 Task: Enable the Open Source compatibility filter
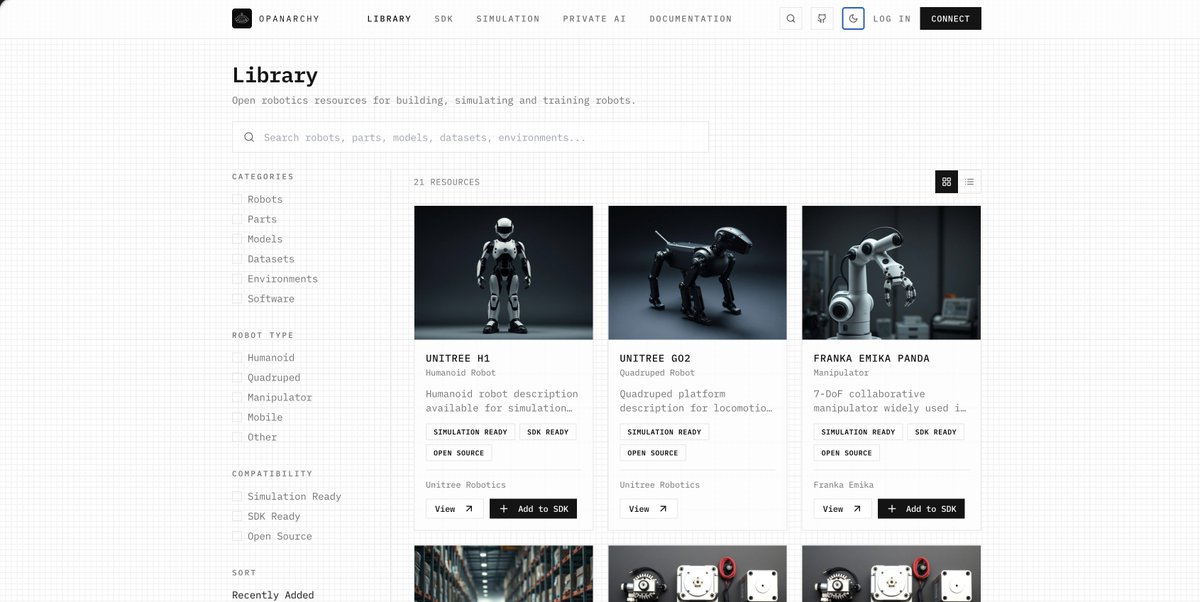click(237, 536)
